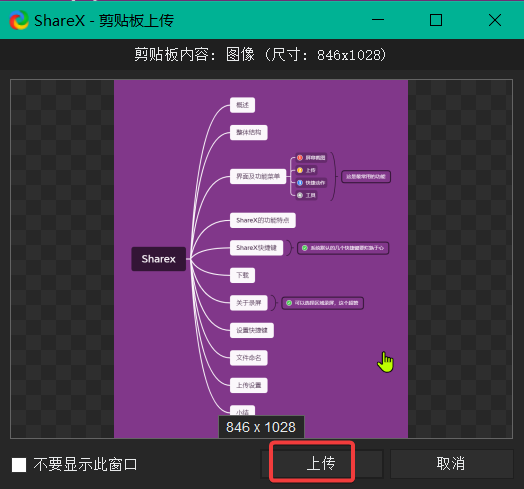Minimize the ShareX clipboard upload window
The image size is (524, 489).
378,20
